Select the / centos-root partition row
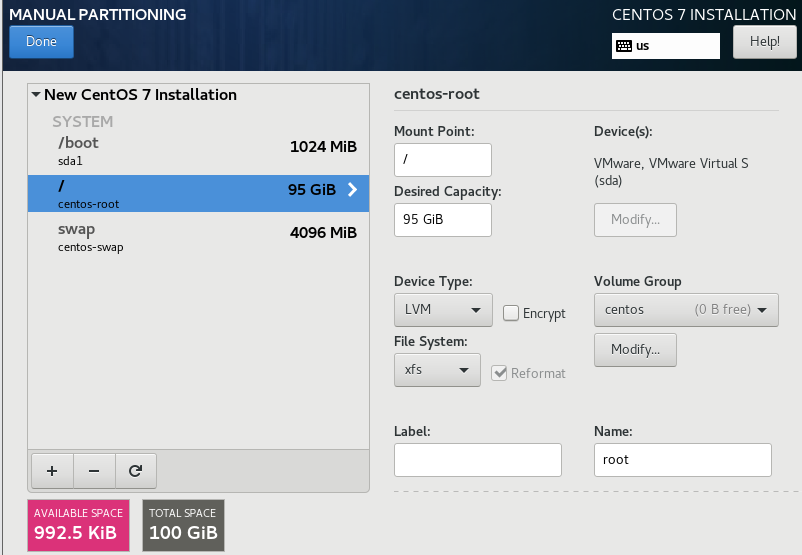Image resolution: width=802 pixels, height=555 pixels. click(198, 193)
